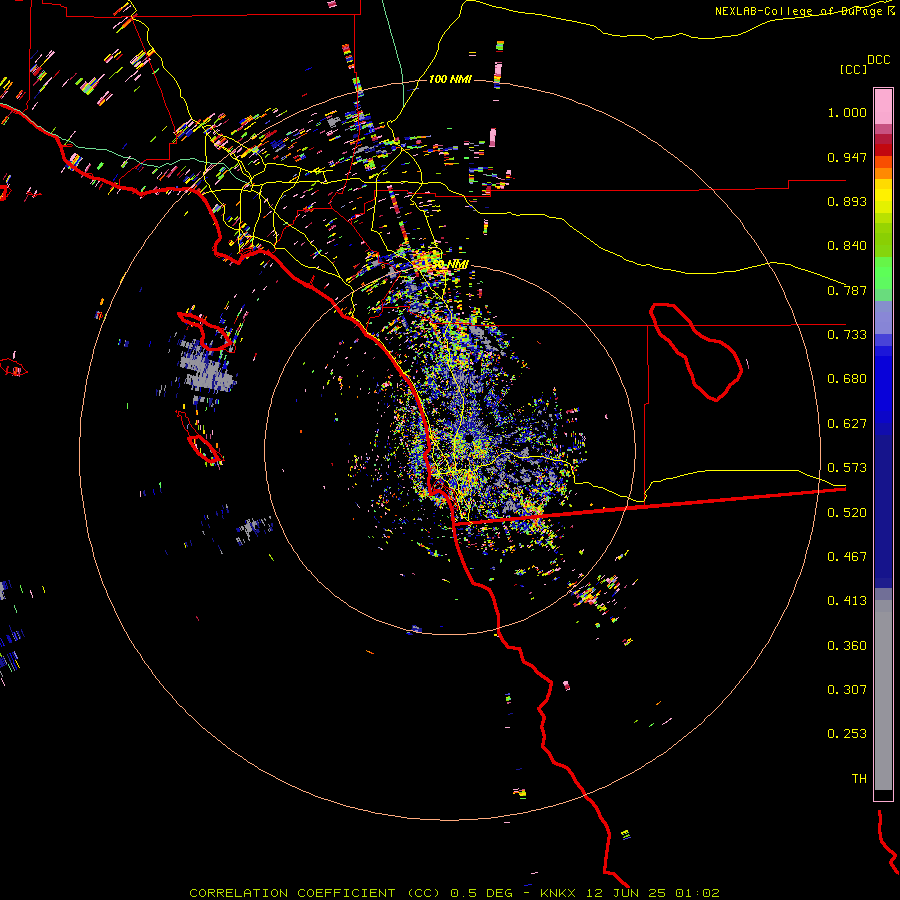
Task: Click the KNKX radar site identifier
Action: 557,893
